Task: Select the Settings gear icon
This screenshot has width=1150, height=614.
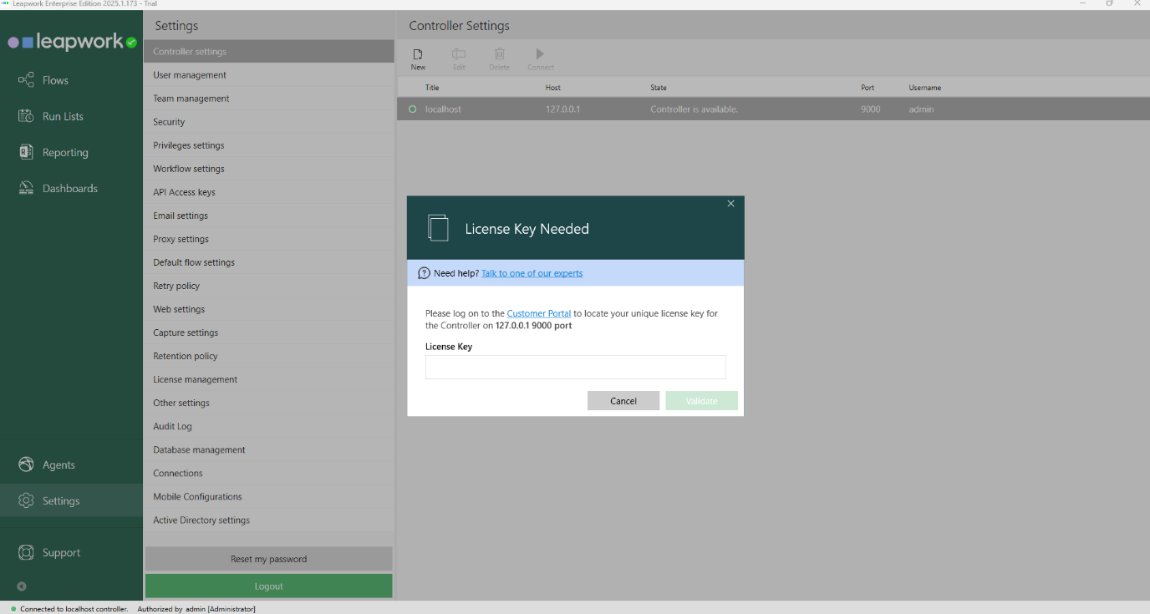Action: (x=26, y=500)
